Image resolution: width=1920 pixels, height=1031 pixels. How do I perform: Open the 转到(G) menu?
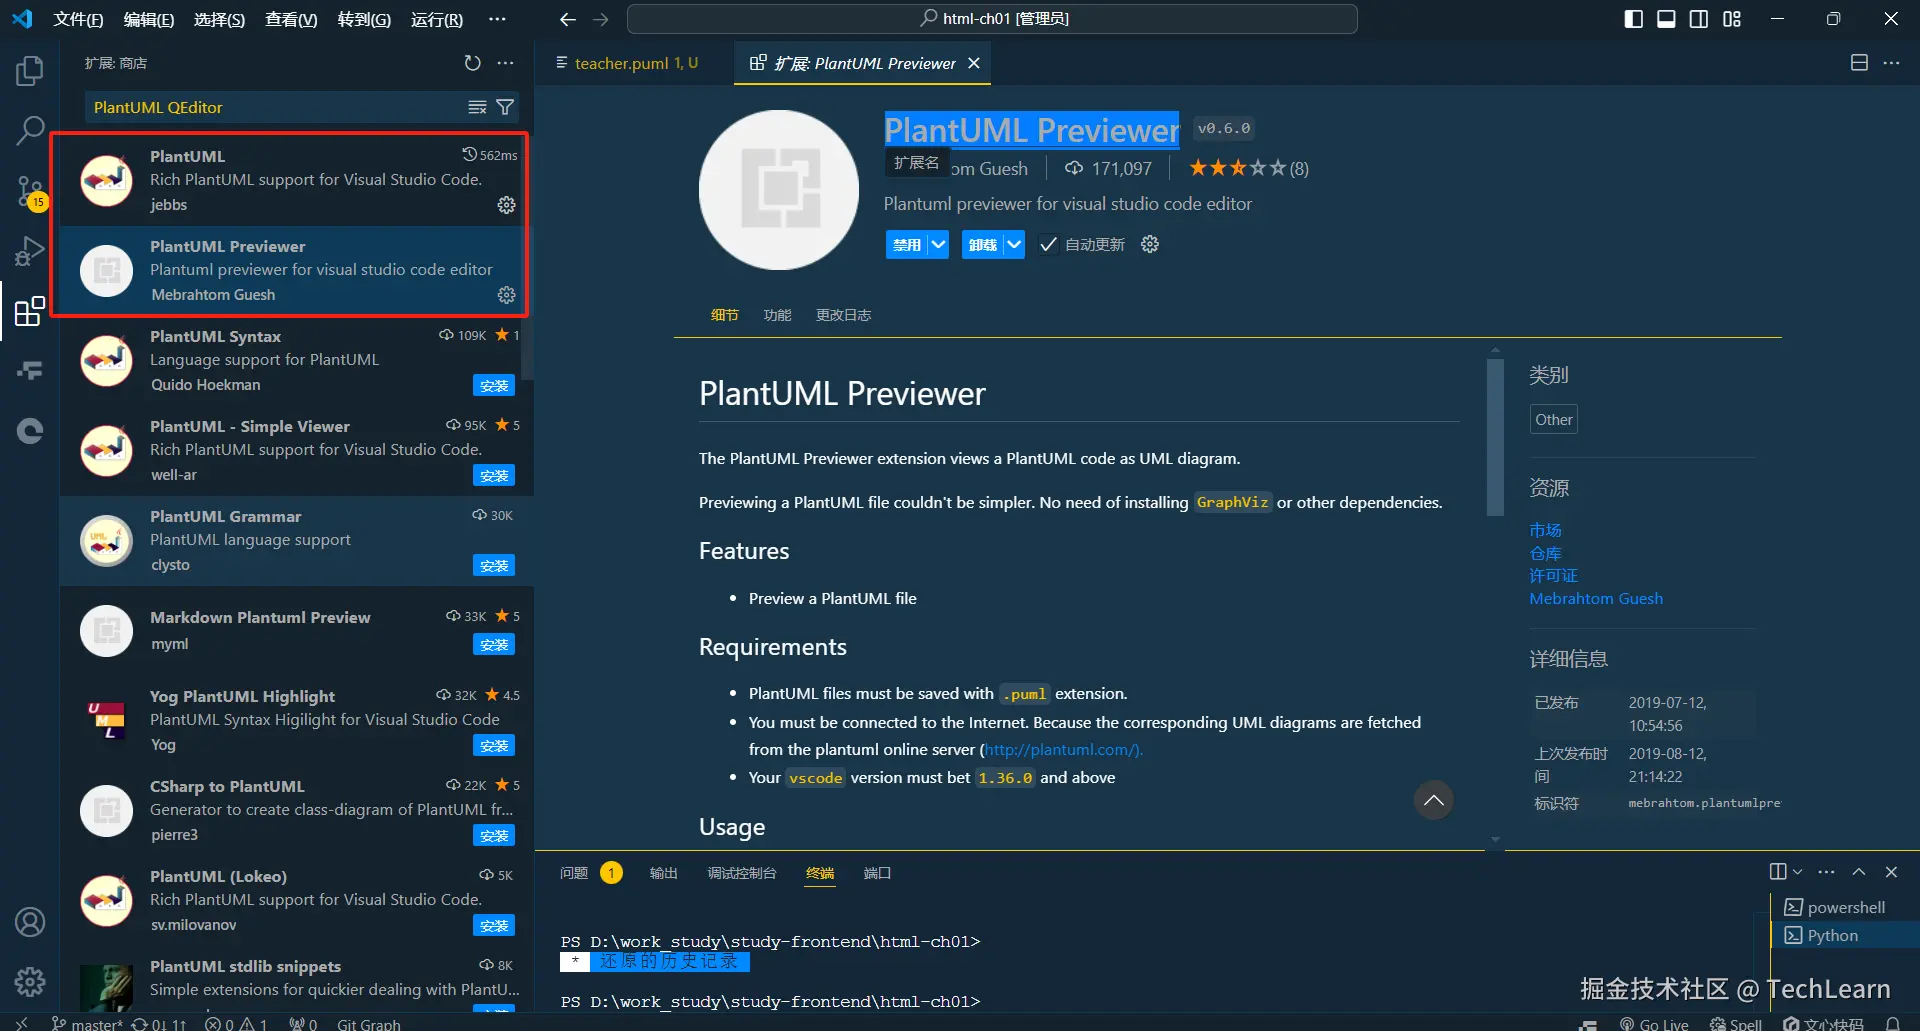(x=364, y=19)
